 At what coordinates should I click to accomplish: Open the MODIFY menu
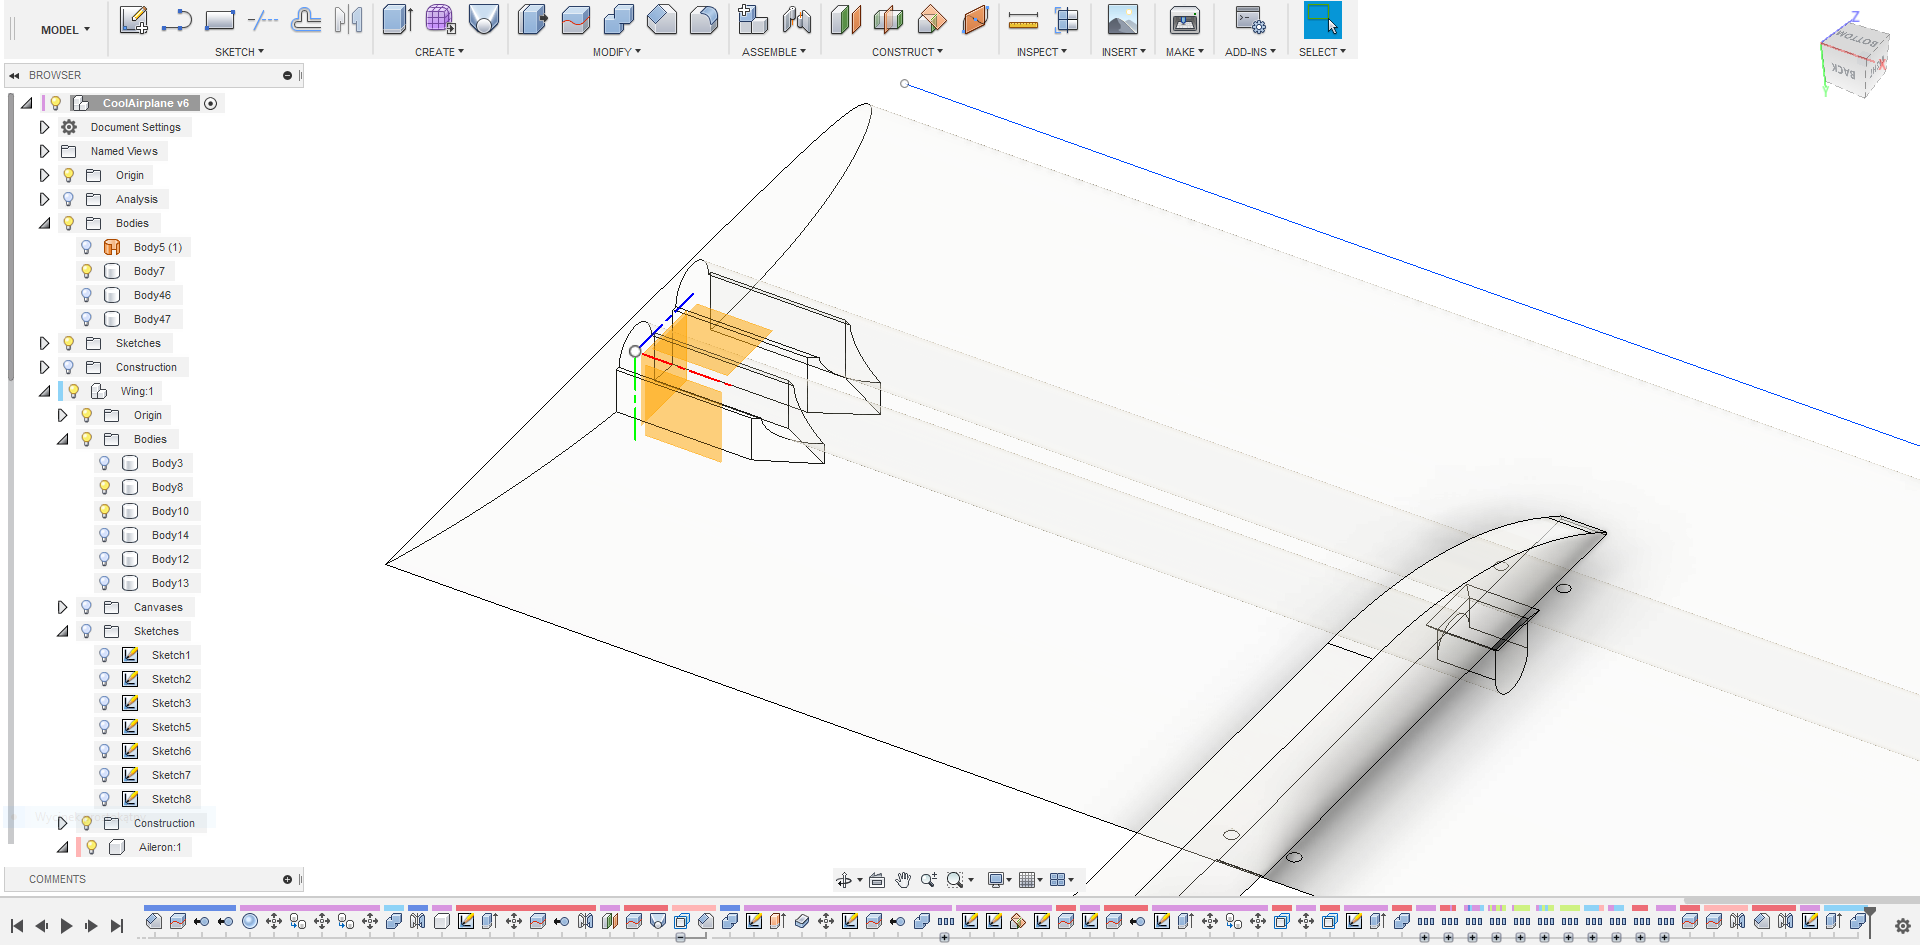[616, 52]
